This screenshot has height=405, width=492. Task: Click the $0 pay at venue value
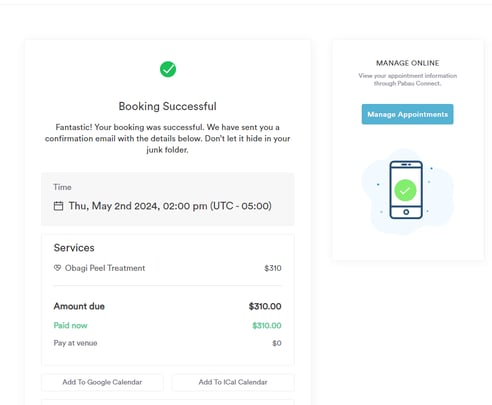coord(277,343)
